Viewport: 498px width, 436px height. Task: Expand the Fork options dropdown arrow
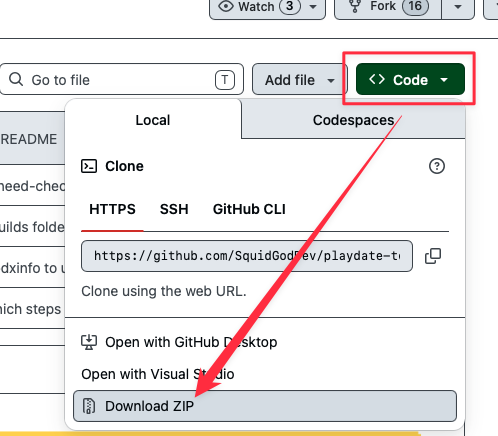click(x=458, y=7)
